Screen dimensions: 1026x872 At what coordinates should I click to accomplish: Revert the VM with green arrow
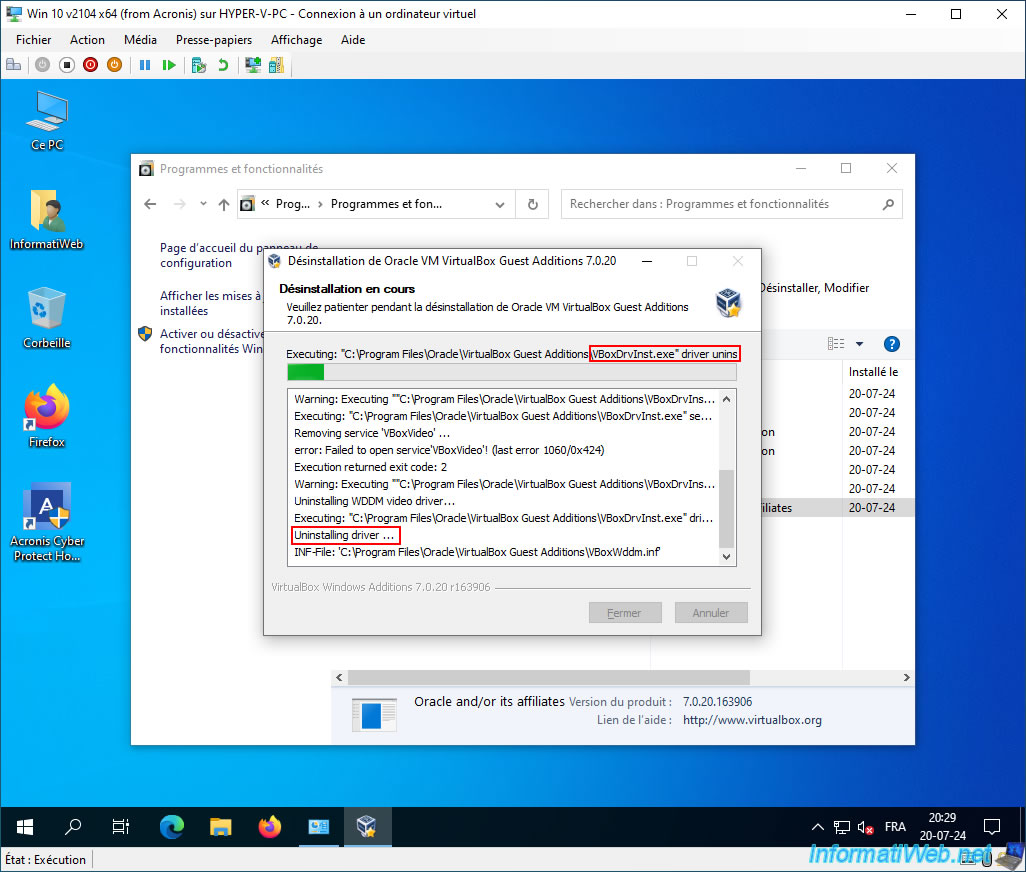point(223,65)
